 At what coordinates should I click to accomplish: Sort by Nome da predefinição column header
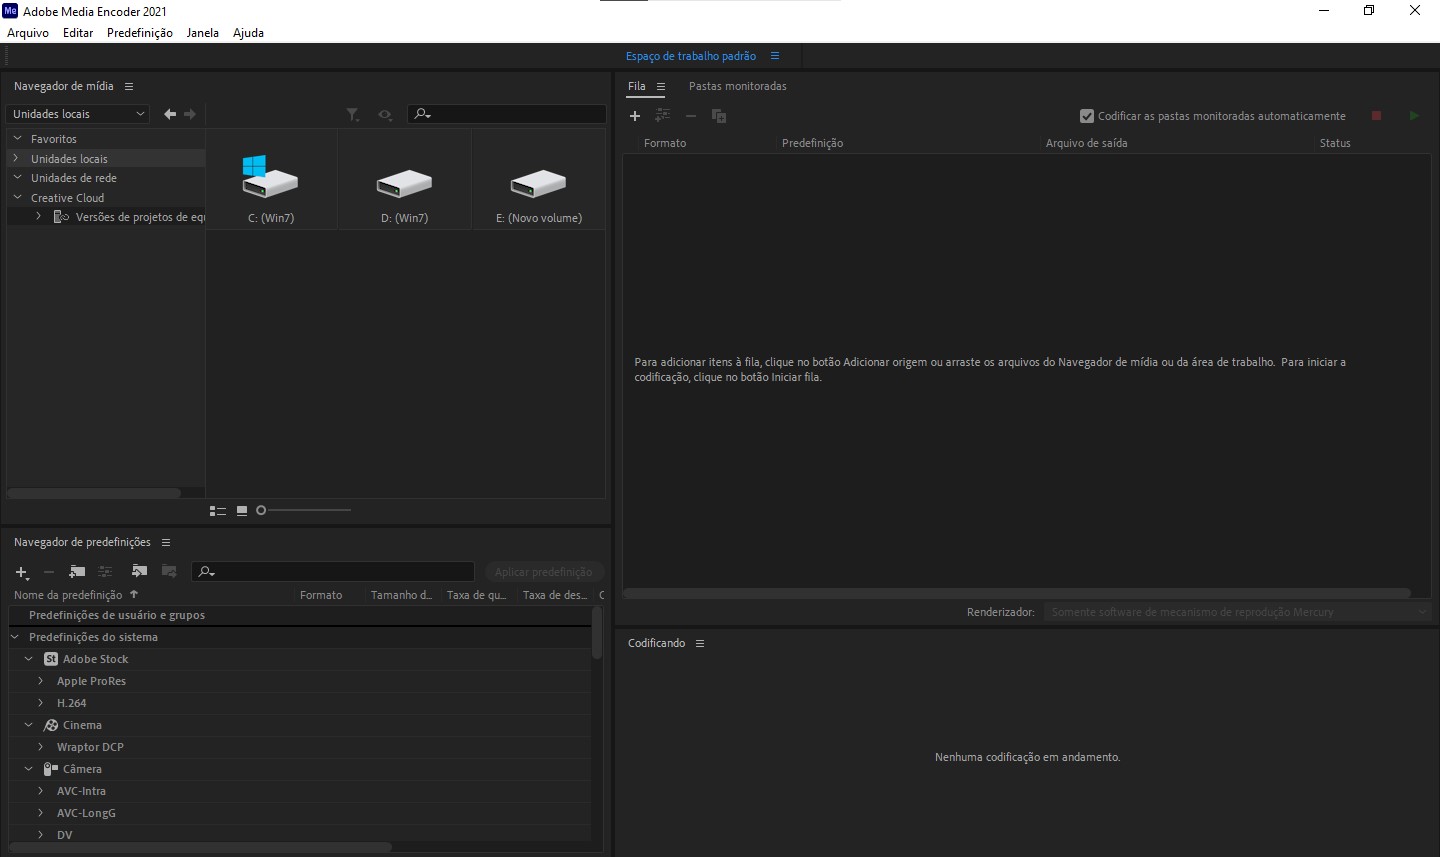(68, 595)
